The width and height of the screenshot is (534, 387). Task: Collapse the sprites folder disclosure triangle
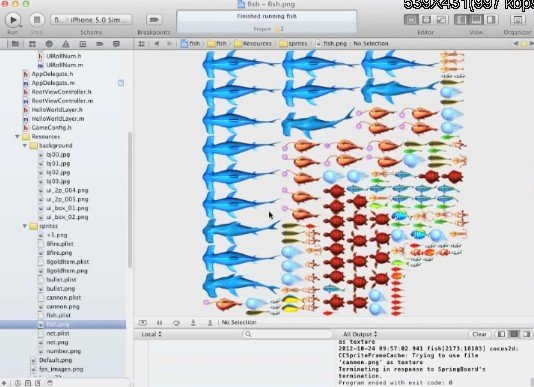[x=25, y=226]
